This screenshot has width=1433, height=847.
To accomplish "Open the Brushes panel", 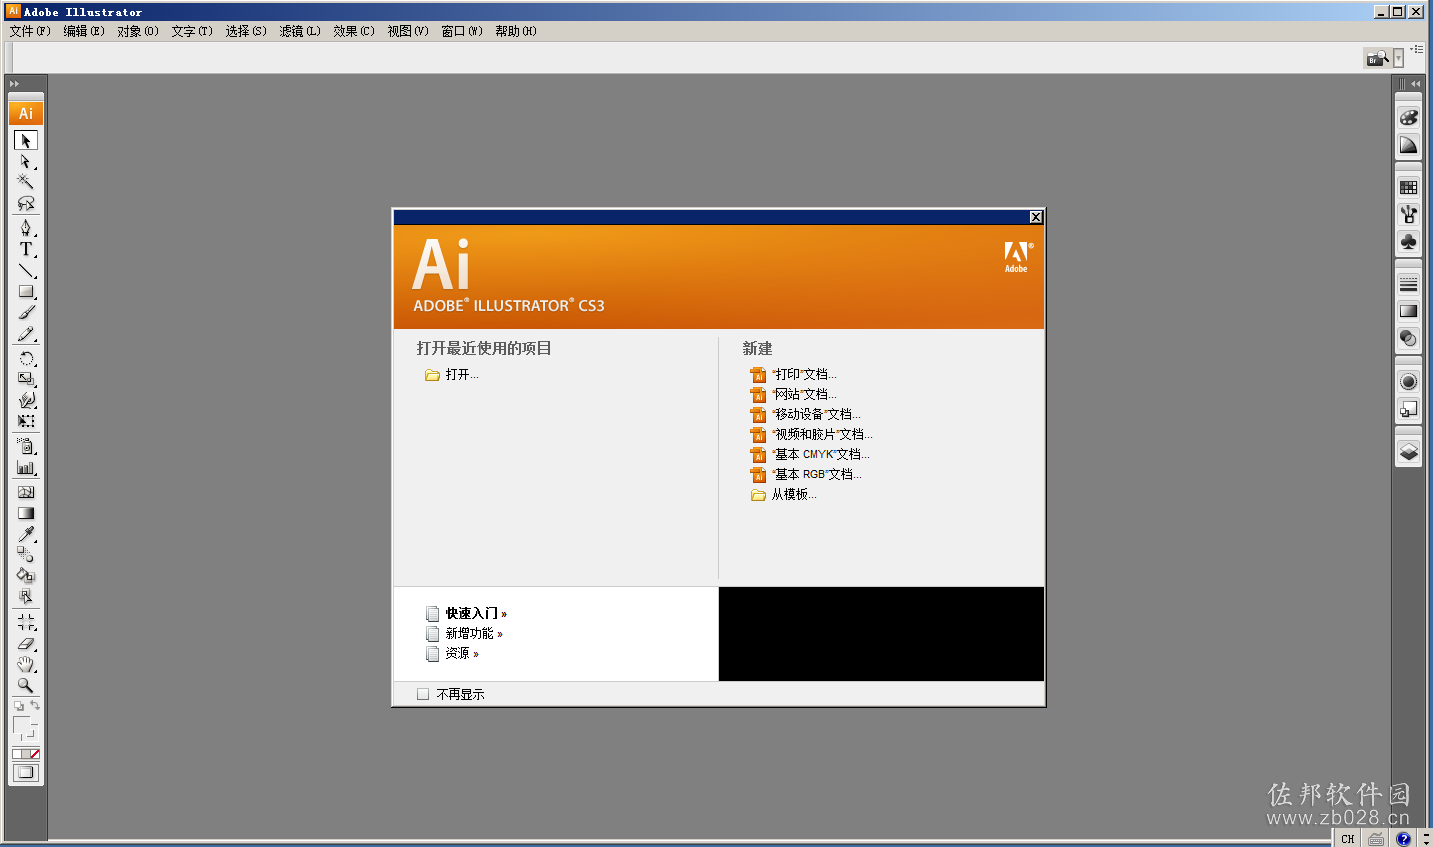I will (x=1408, y=214).
